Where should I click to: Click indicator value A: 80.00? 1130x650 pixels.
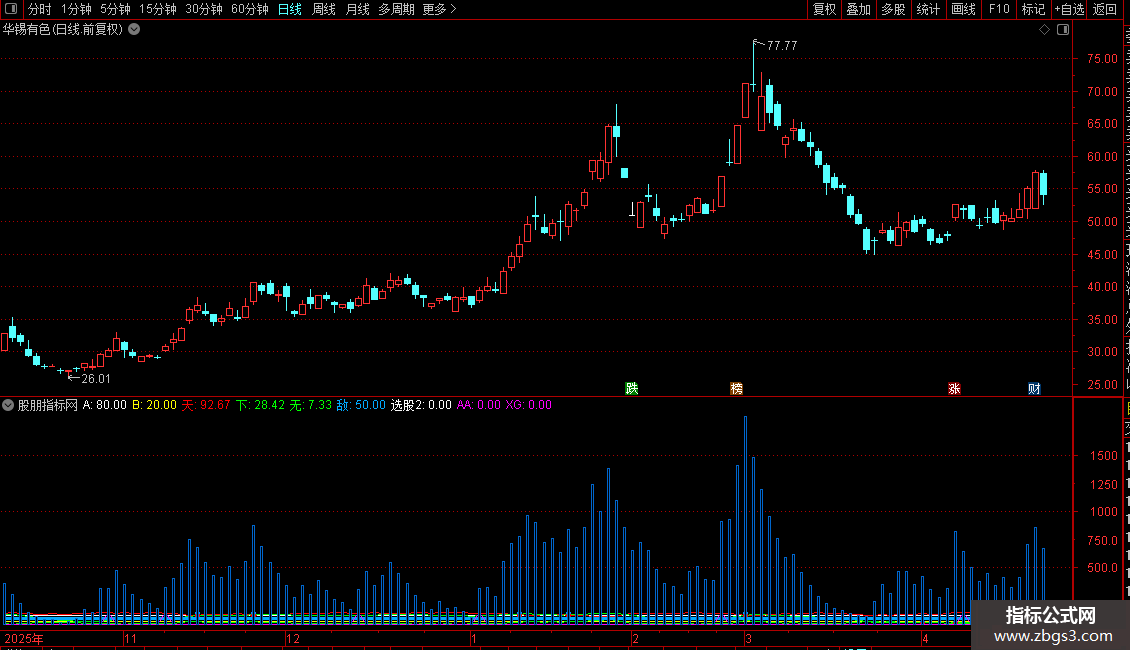[x=104, y=405]
